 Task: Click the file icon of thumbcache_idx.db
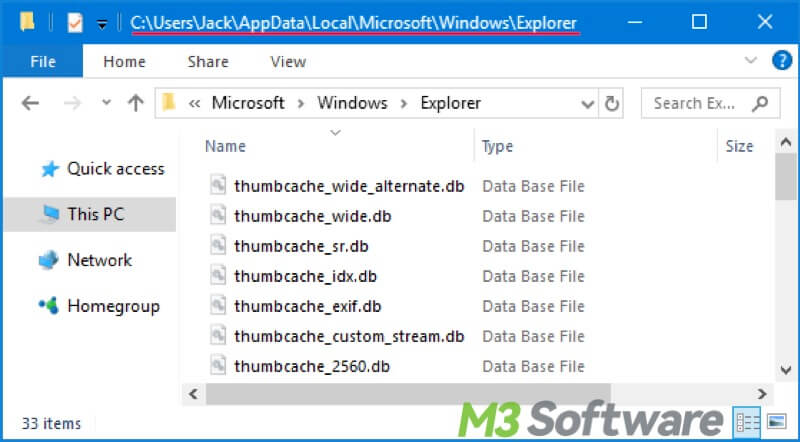coord(218,275)
